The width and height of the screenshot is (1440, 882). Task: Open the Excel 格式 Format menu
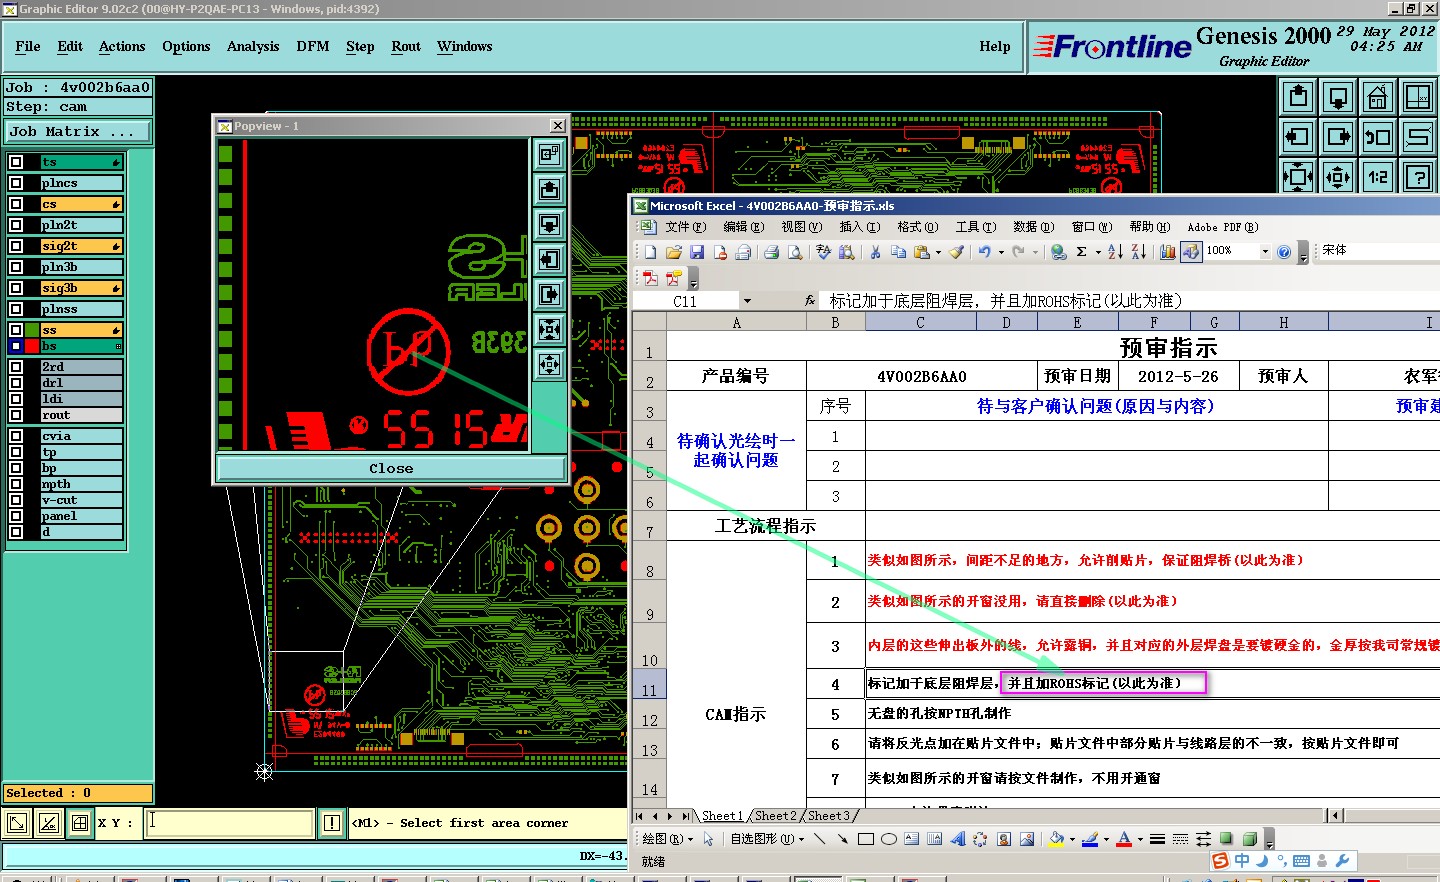917,227
